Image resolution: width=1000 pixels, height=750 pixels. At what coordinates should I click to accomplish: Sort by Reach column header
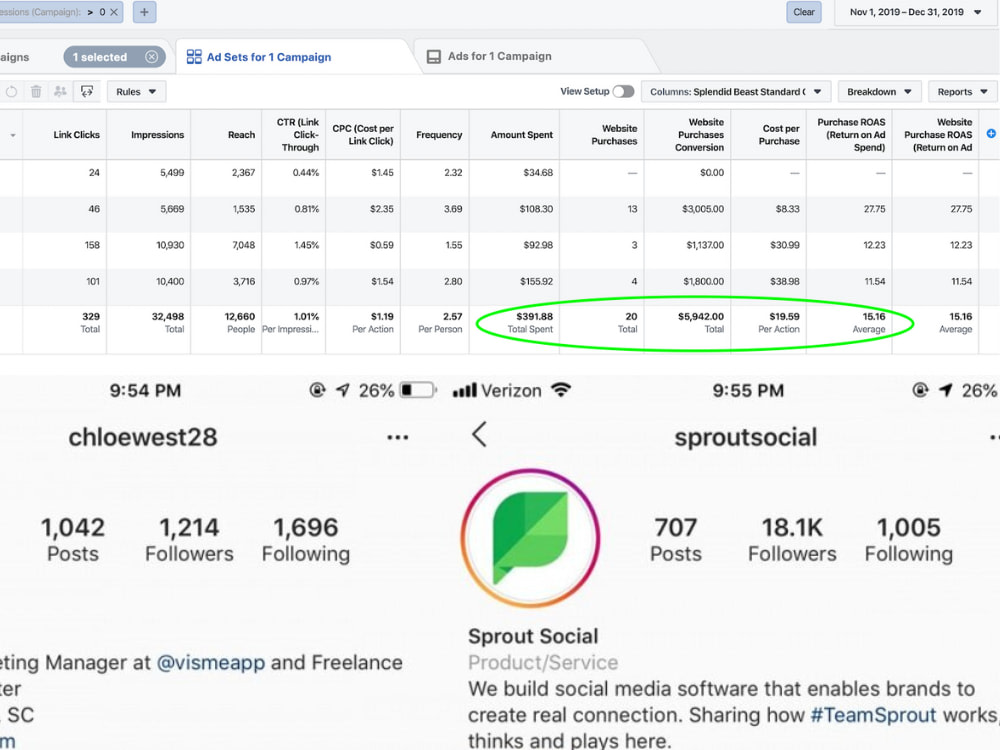[241, 135]
